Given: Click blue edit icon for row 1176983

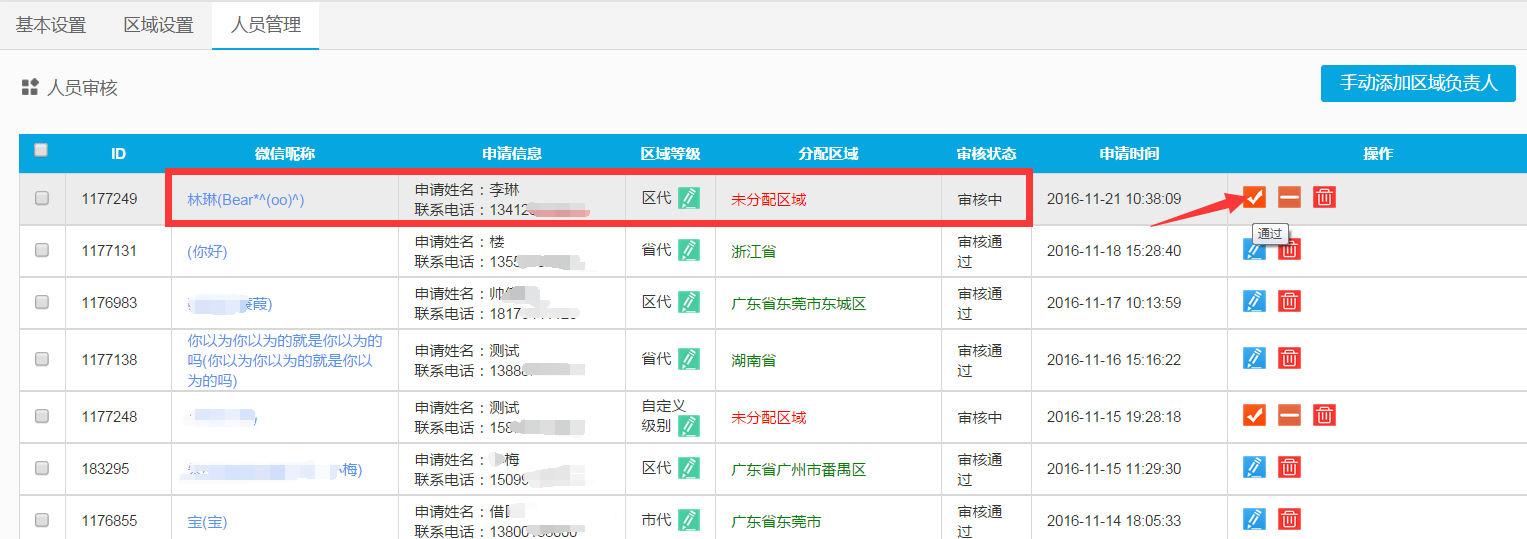Looking at the screenshot, I should pos(1254,301).
